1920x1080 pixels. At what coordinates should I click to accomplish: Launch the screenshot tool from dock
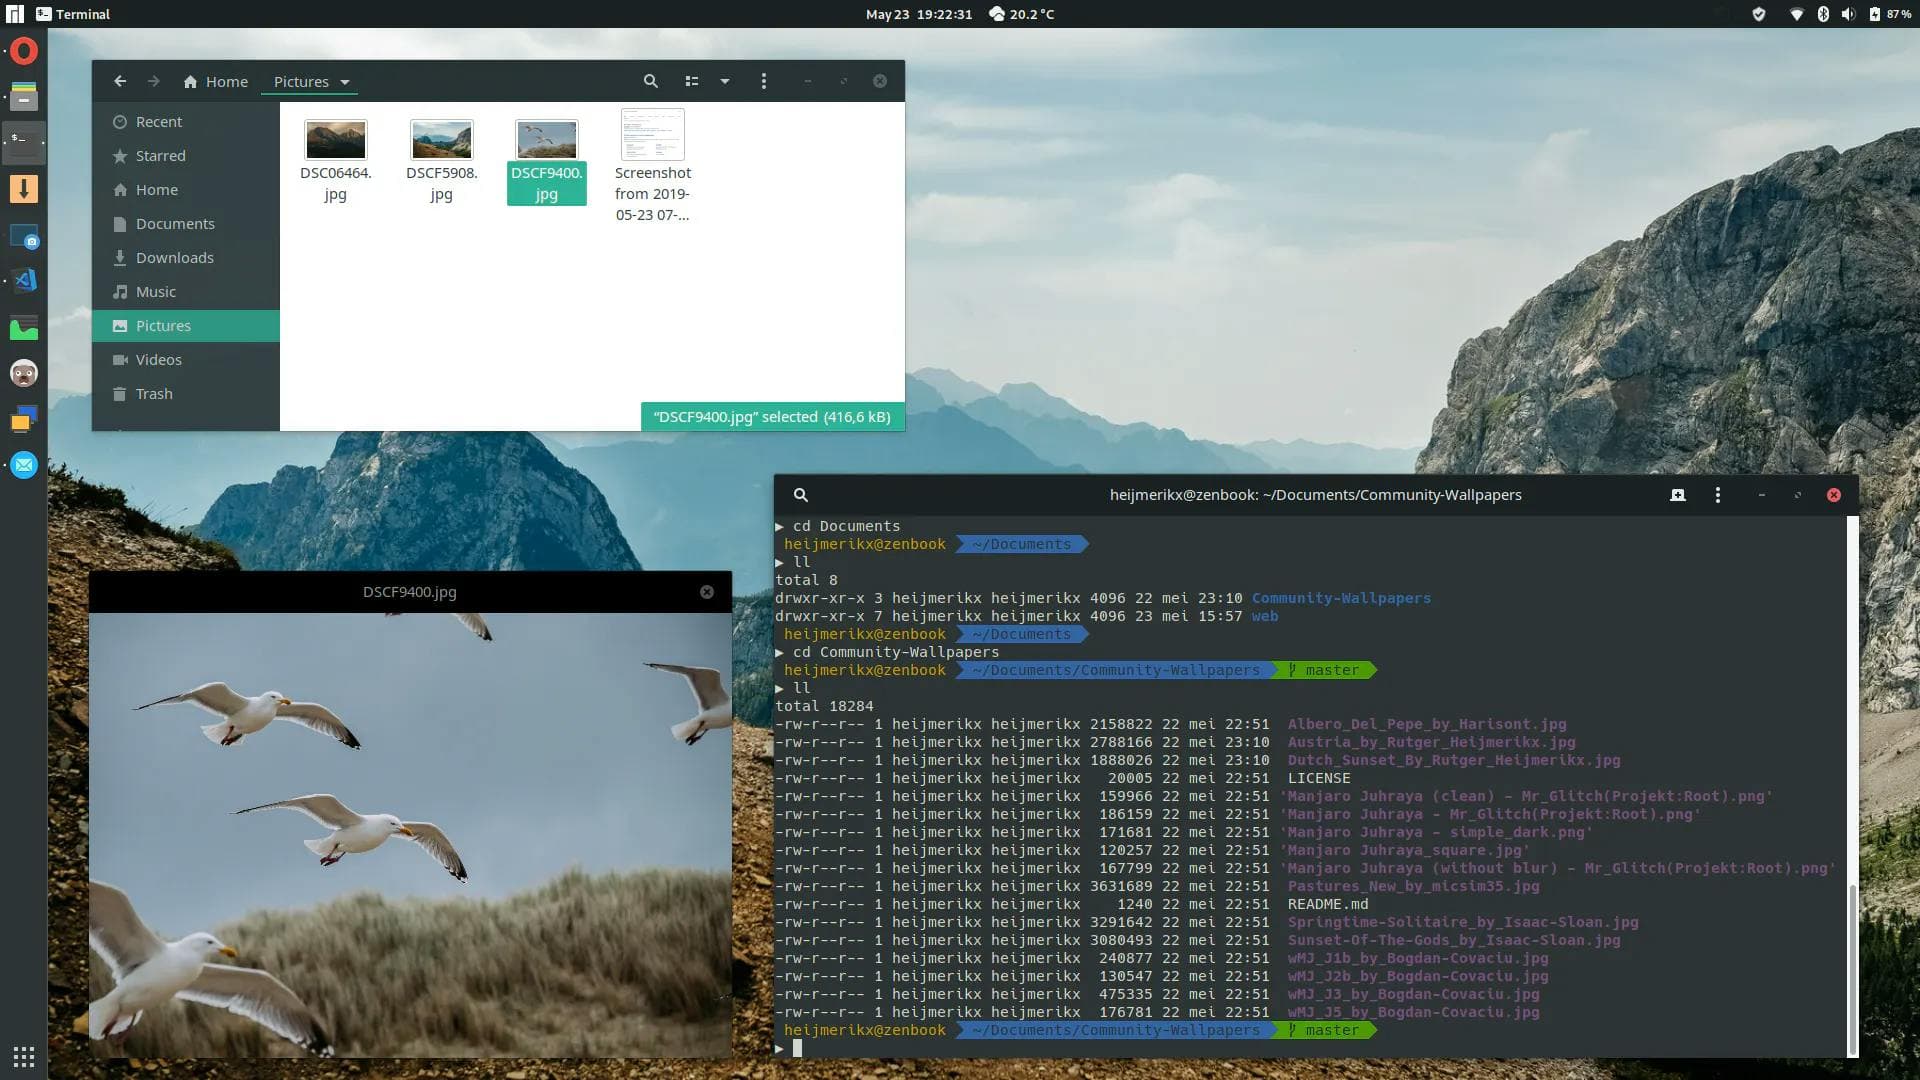24,237
